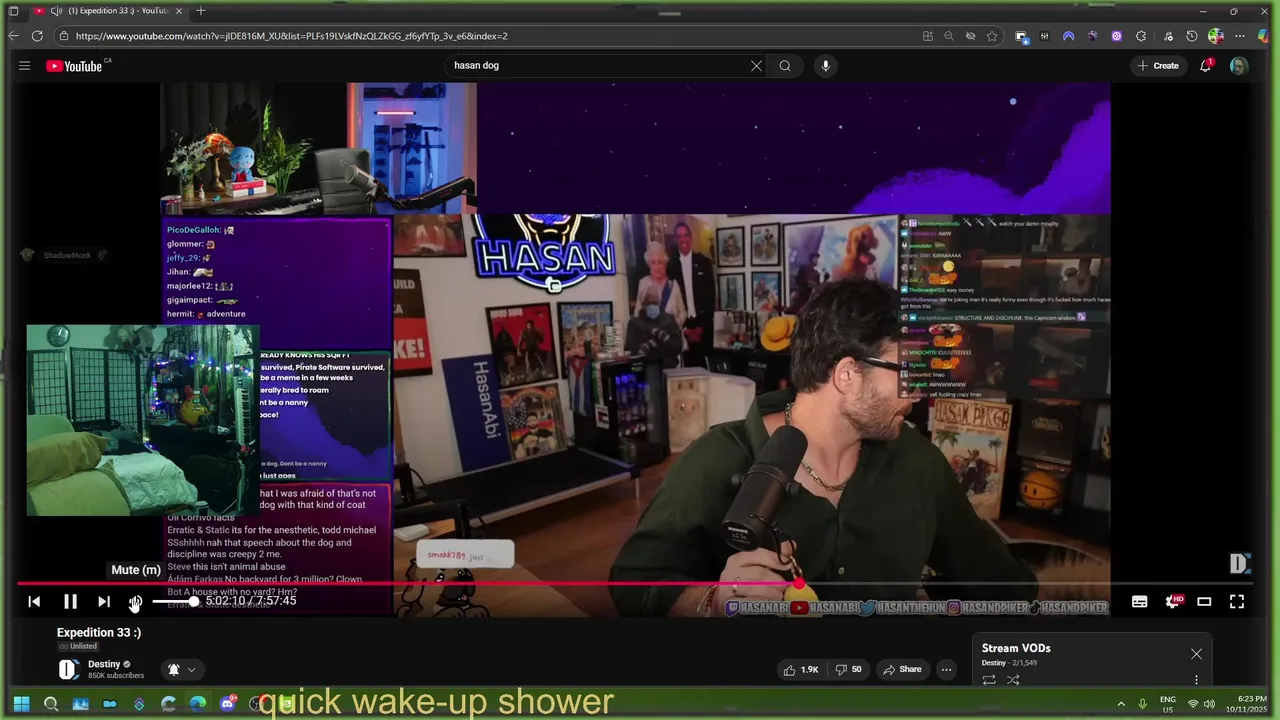Mute the video audio
1280x720 pixels.
pos(135,601)
